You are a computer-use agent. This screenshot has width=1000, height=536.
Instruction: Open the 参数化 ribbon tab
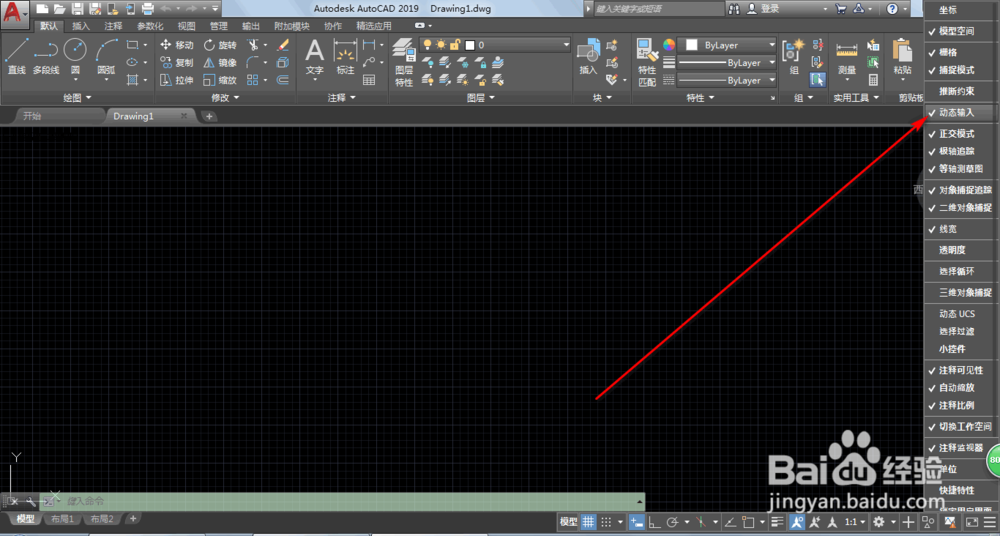[x=150, y=26]
